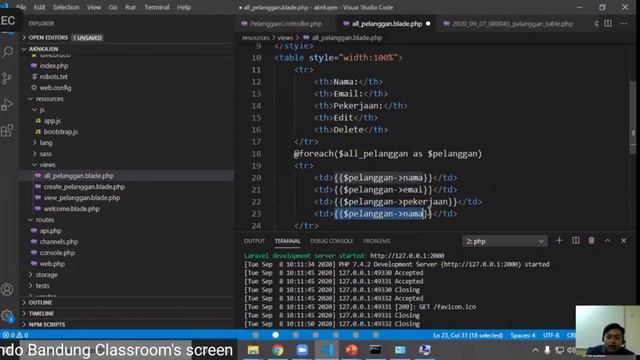Open welcome.blade.php in explorer
The height and width of the screenshot is (360, 640).
pos(71,209)
